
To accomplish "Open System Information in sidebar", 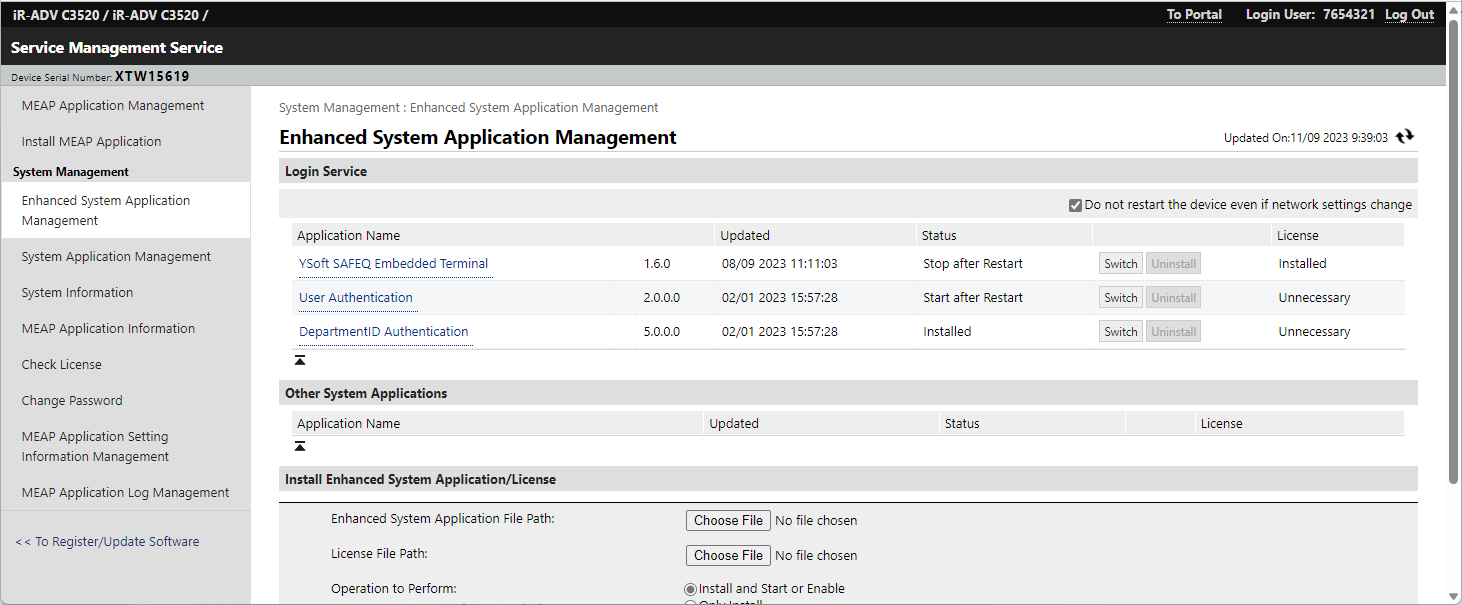I will [x=77, y=293].
